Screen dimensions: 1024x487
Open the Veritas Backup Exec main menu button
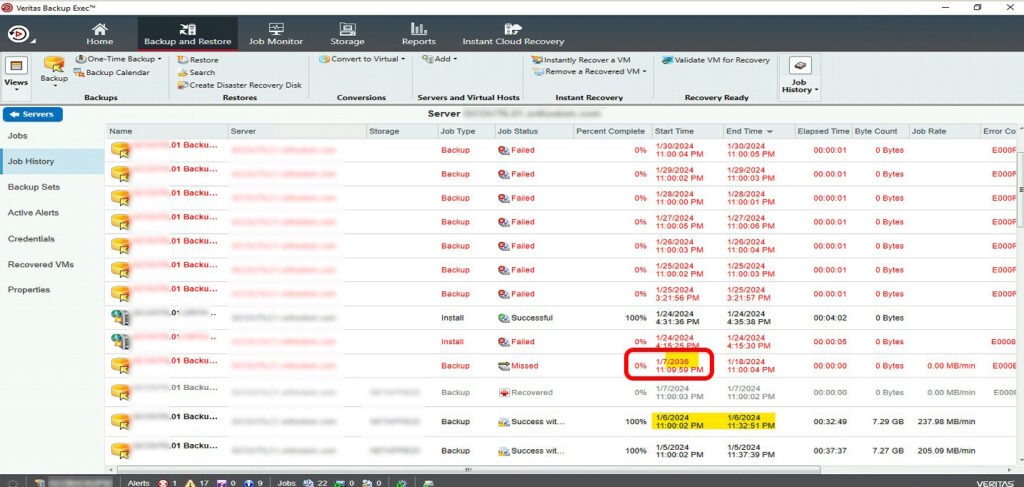pyautogui.click(x=20, y=34)
